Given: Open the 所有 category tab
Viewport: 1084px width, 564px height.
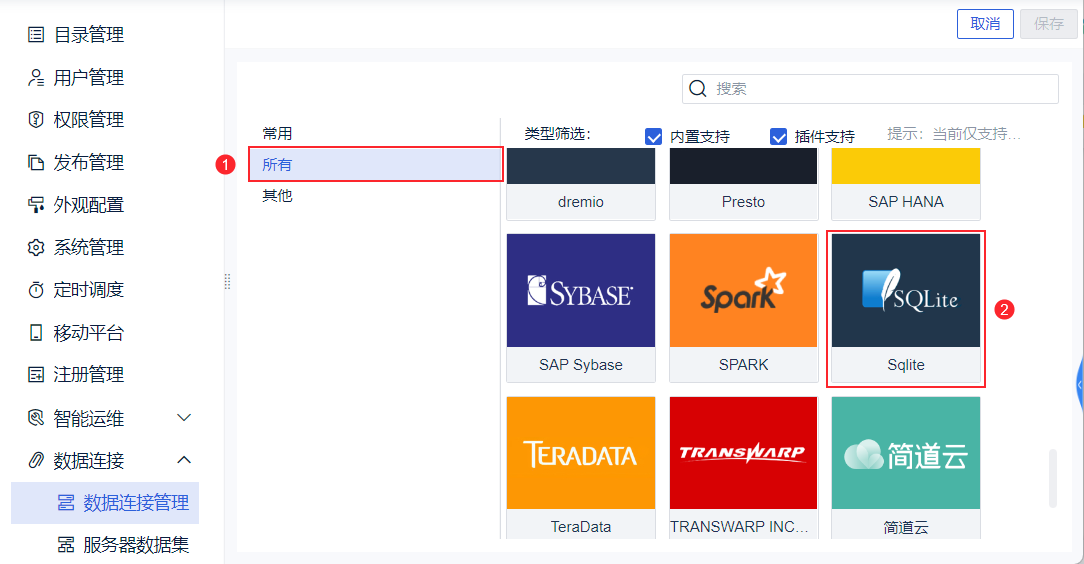Looking at the screenshot, I should pyautogui.click(x=375, y=164).
